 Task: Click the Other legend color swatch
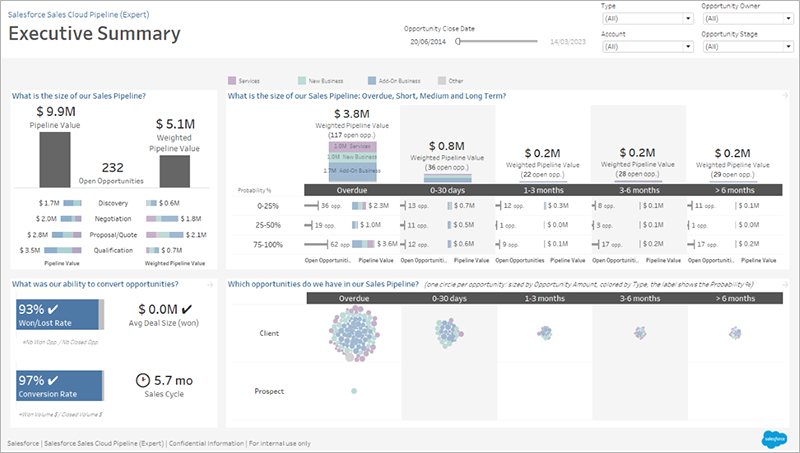442,81
